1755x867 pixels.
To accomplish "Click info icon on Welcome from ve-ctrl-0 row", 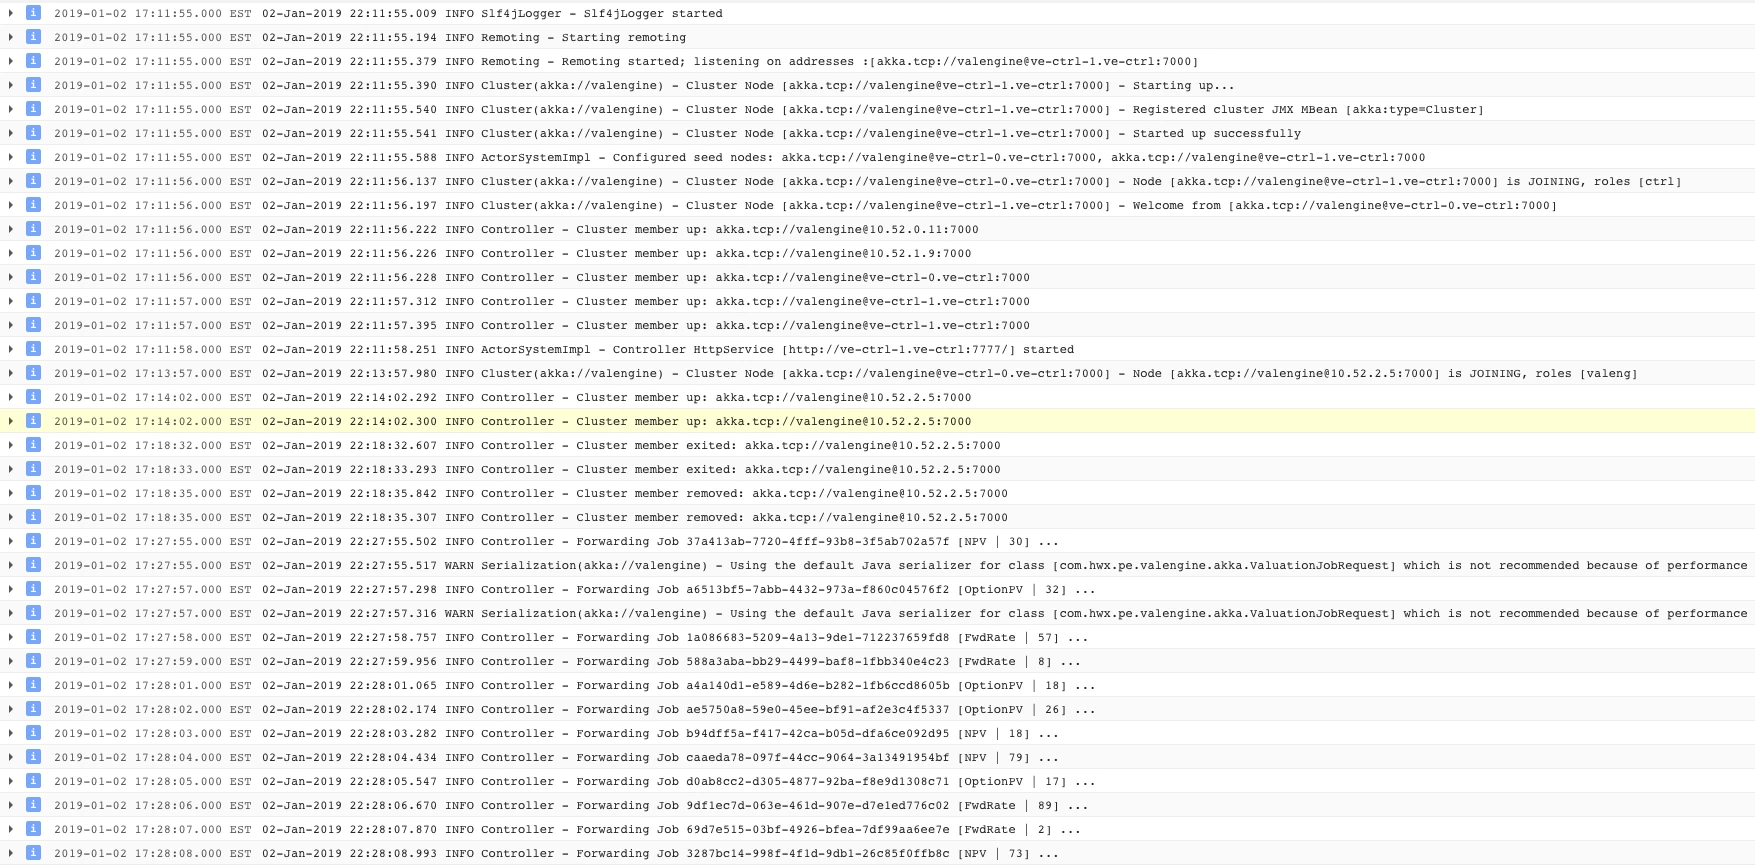I will (x=33, y=205).
